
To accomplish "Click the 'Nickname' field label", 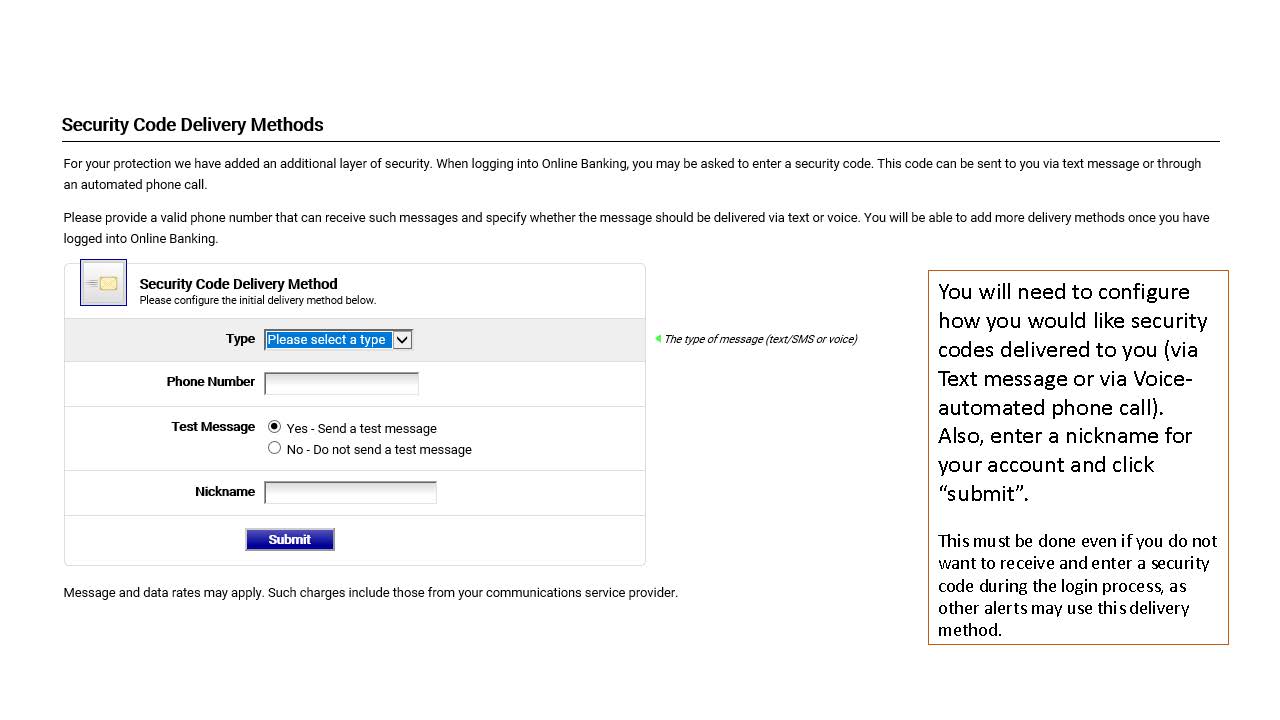I will point(224,492).
